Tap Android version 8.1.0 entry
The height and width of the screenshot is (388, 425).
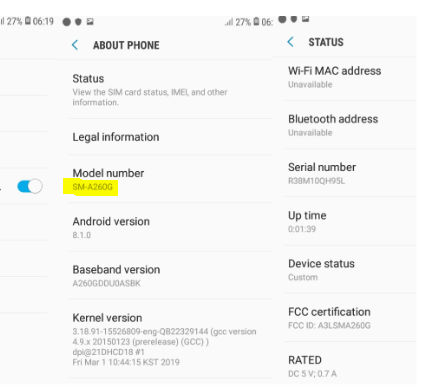(x=170, y=228)
